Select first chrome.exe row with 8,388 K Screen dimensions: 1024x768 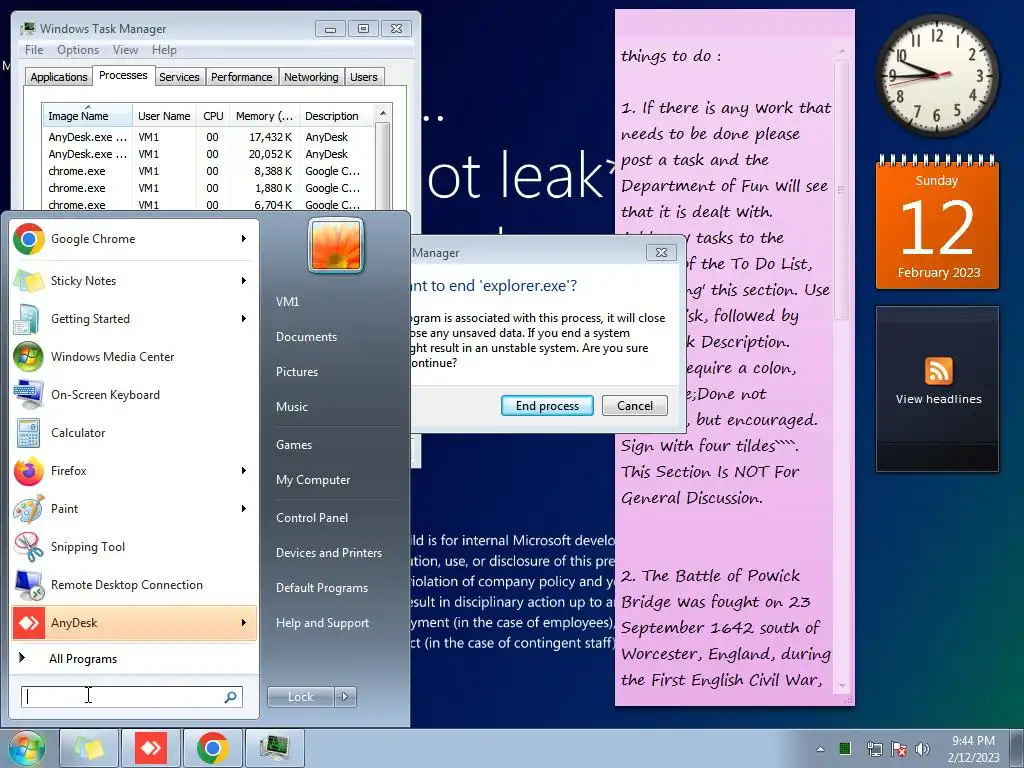[x=209, y=171]
